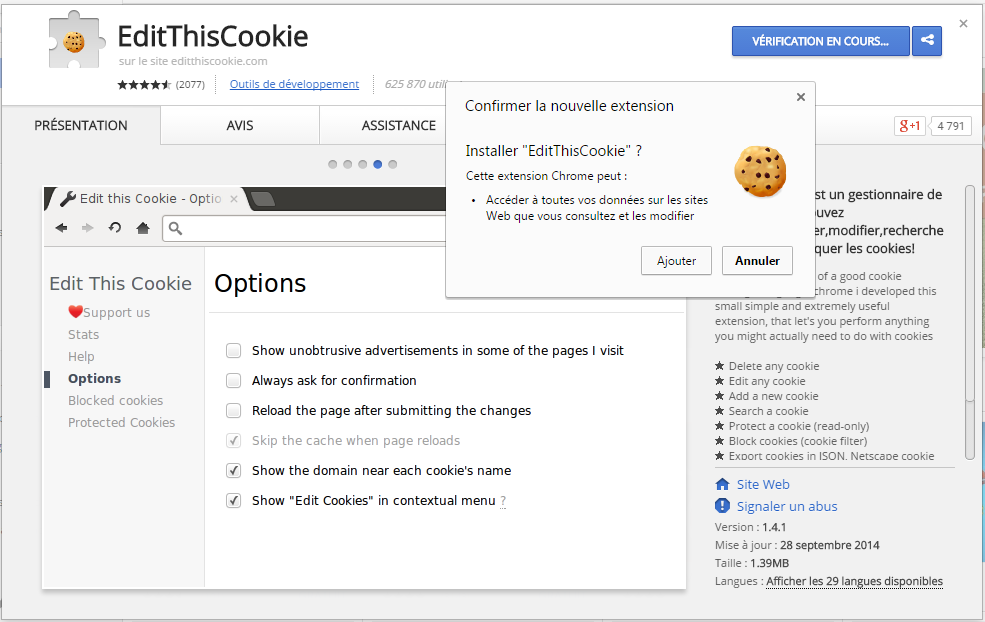The height and width of the screenshot is (622, 985).
Task: Click the 4 791 count beside +1
Action: click(x=950, y=126)
